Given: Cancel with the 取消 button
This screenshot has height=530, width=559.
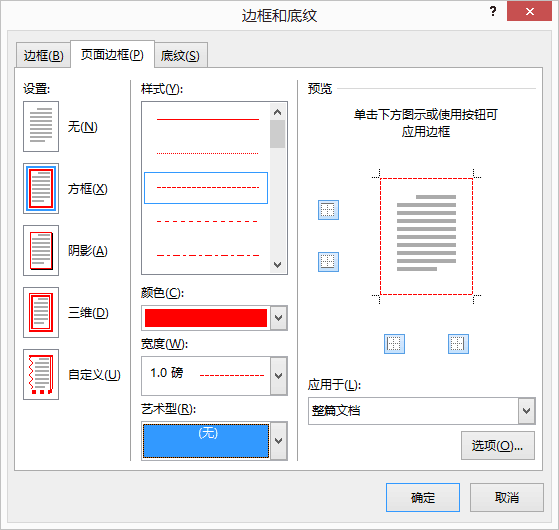Looking at the screenshot, I should pos(507,498).
